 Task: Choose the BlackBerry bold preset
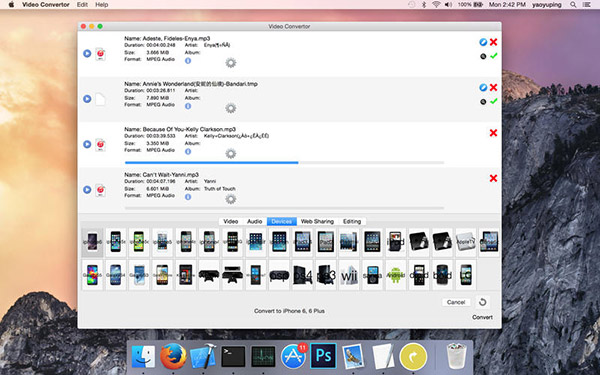click(x=442, y=275)
